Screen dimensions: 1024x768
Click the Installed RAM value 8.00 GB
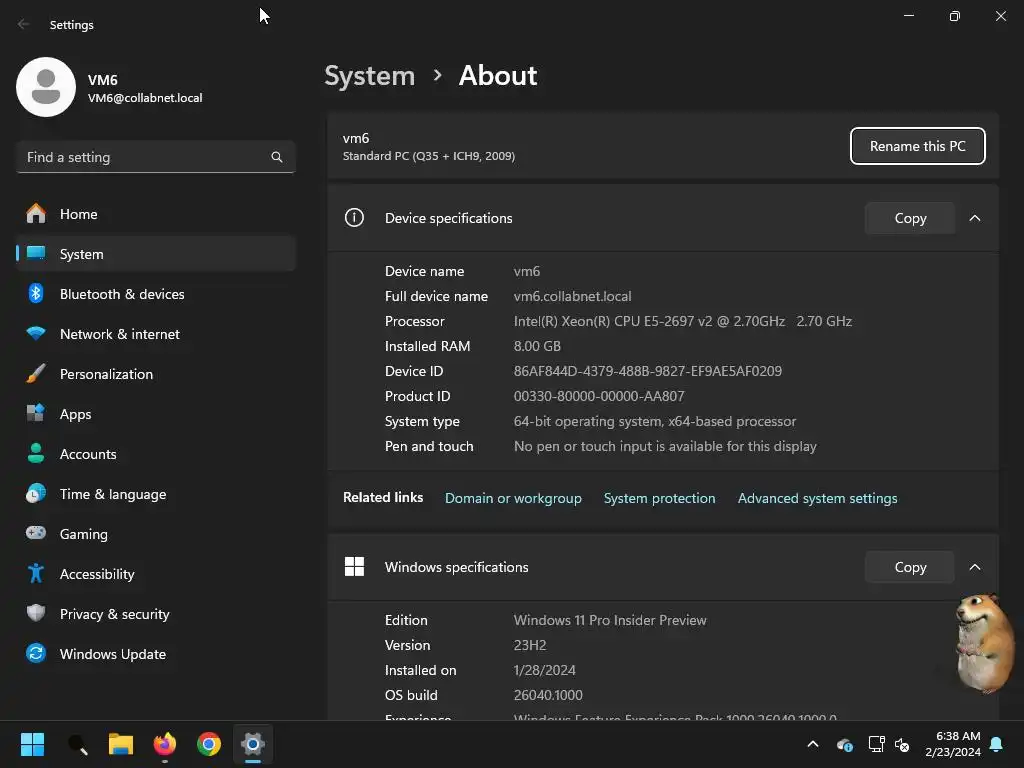tap(537, 346)
